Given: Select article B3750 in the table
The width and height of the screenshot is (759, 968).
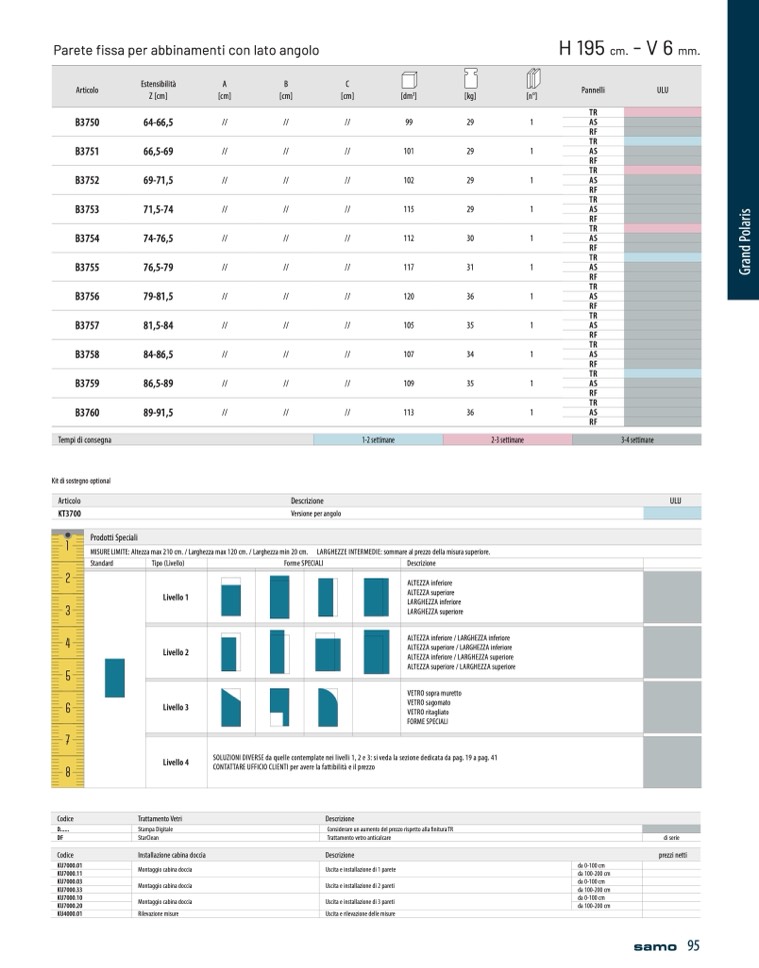Looking at the screenshot, I should point(87,122).
